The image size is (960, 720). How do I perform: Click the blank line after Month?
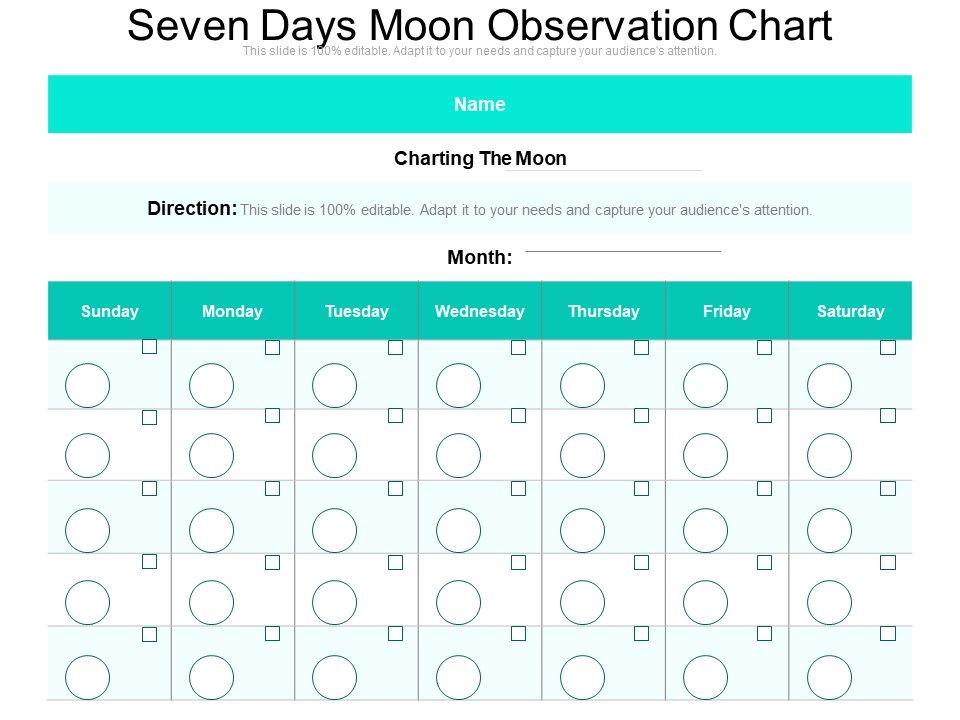coord(622,249)
